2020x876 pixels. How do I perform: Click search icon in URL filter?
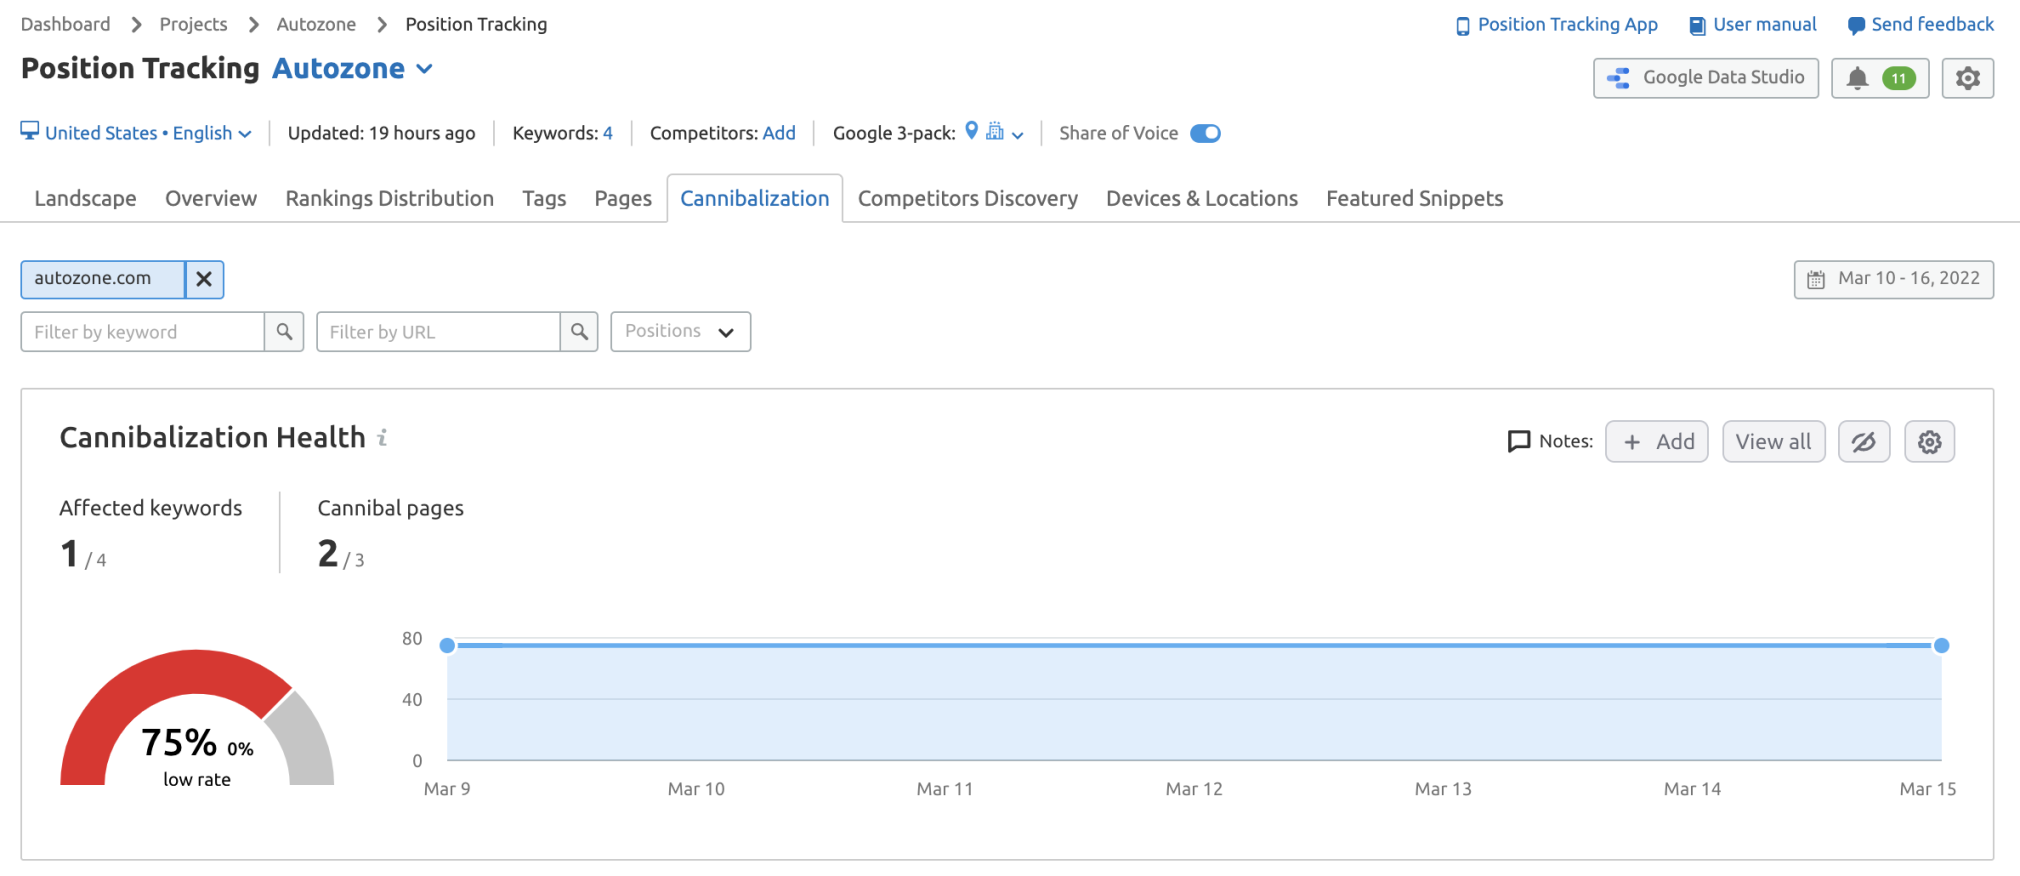tap(579, 332)
